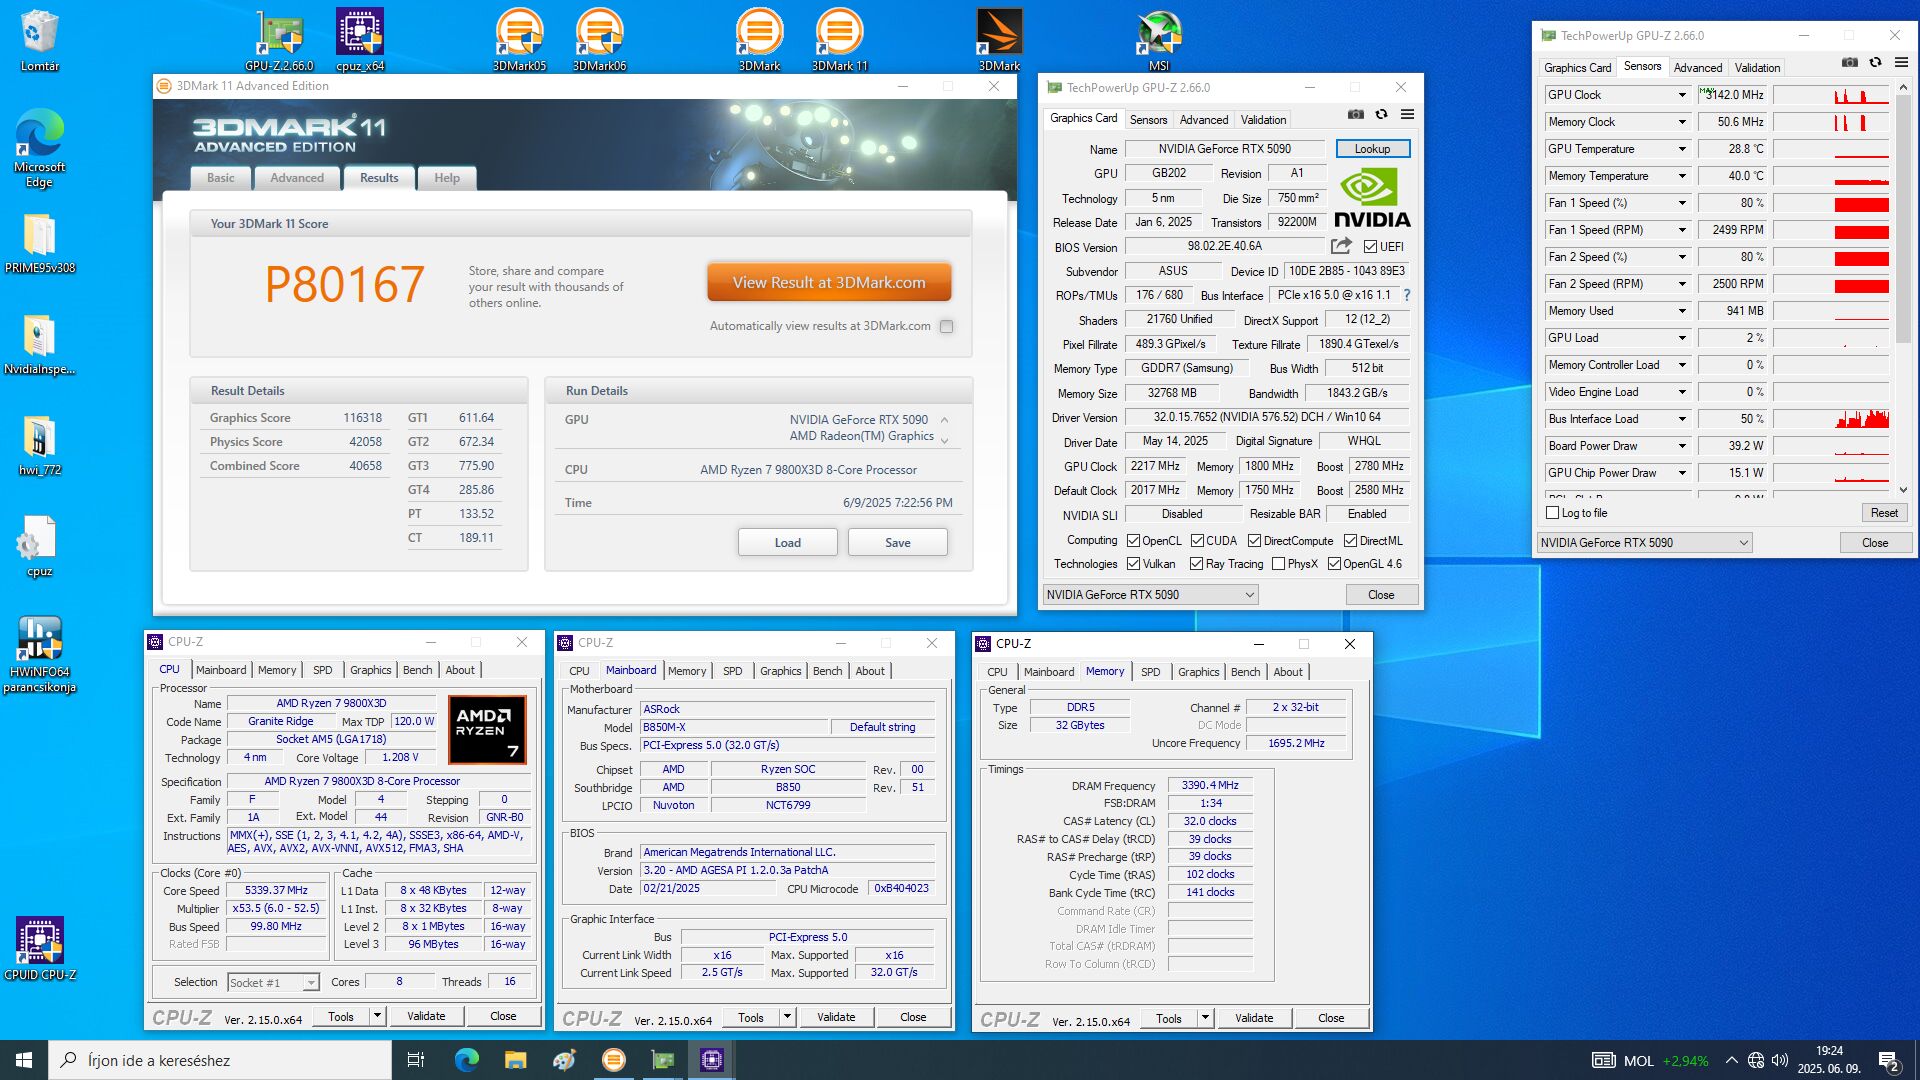Image resolution: width=1920 pixels, height=1080 pixels.
Task: Expand the GPU Temperature sensor dropdown
Action: 1682,149
